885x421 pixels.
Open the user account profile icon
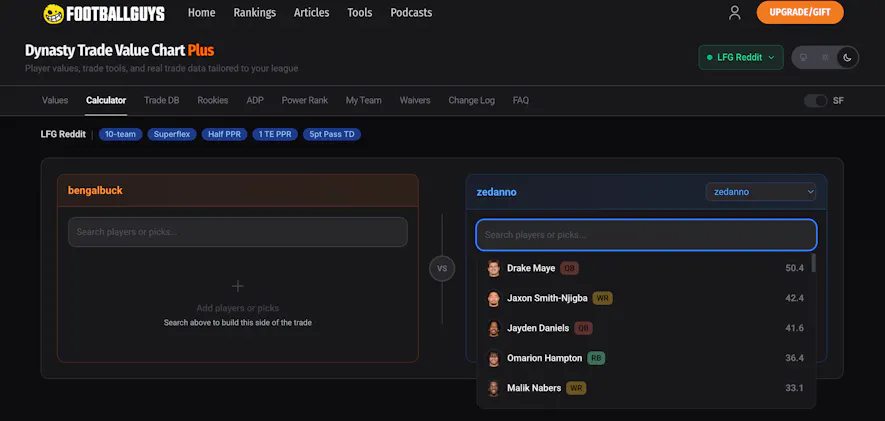[x=734, y=13]
